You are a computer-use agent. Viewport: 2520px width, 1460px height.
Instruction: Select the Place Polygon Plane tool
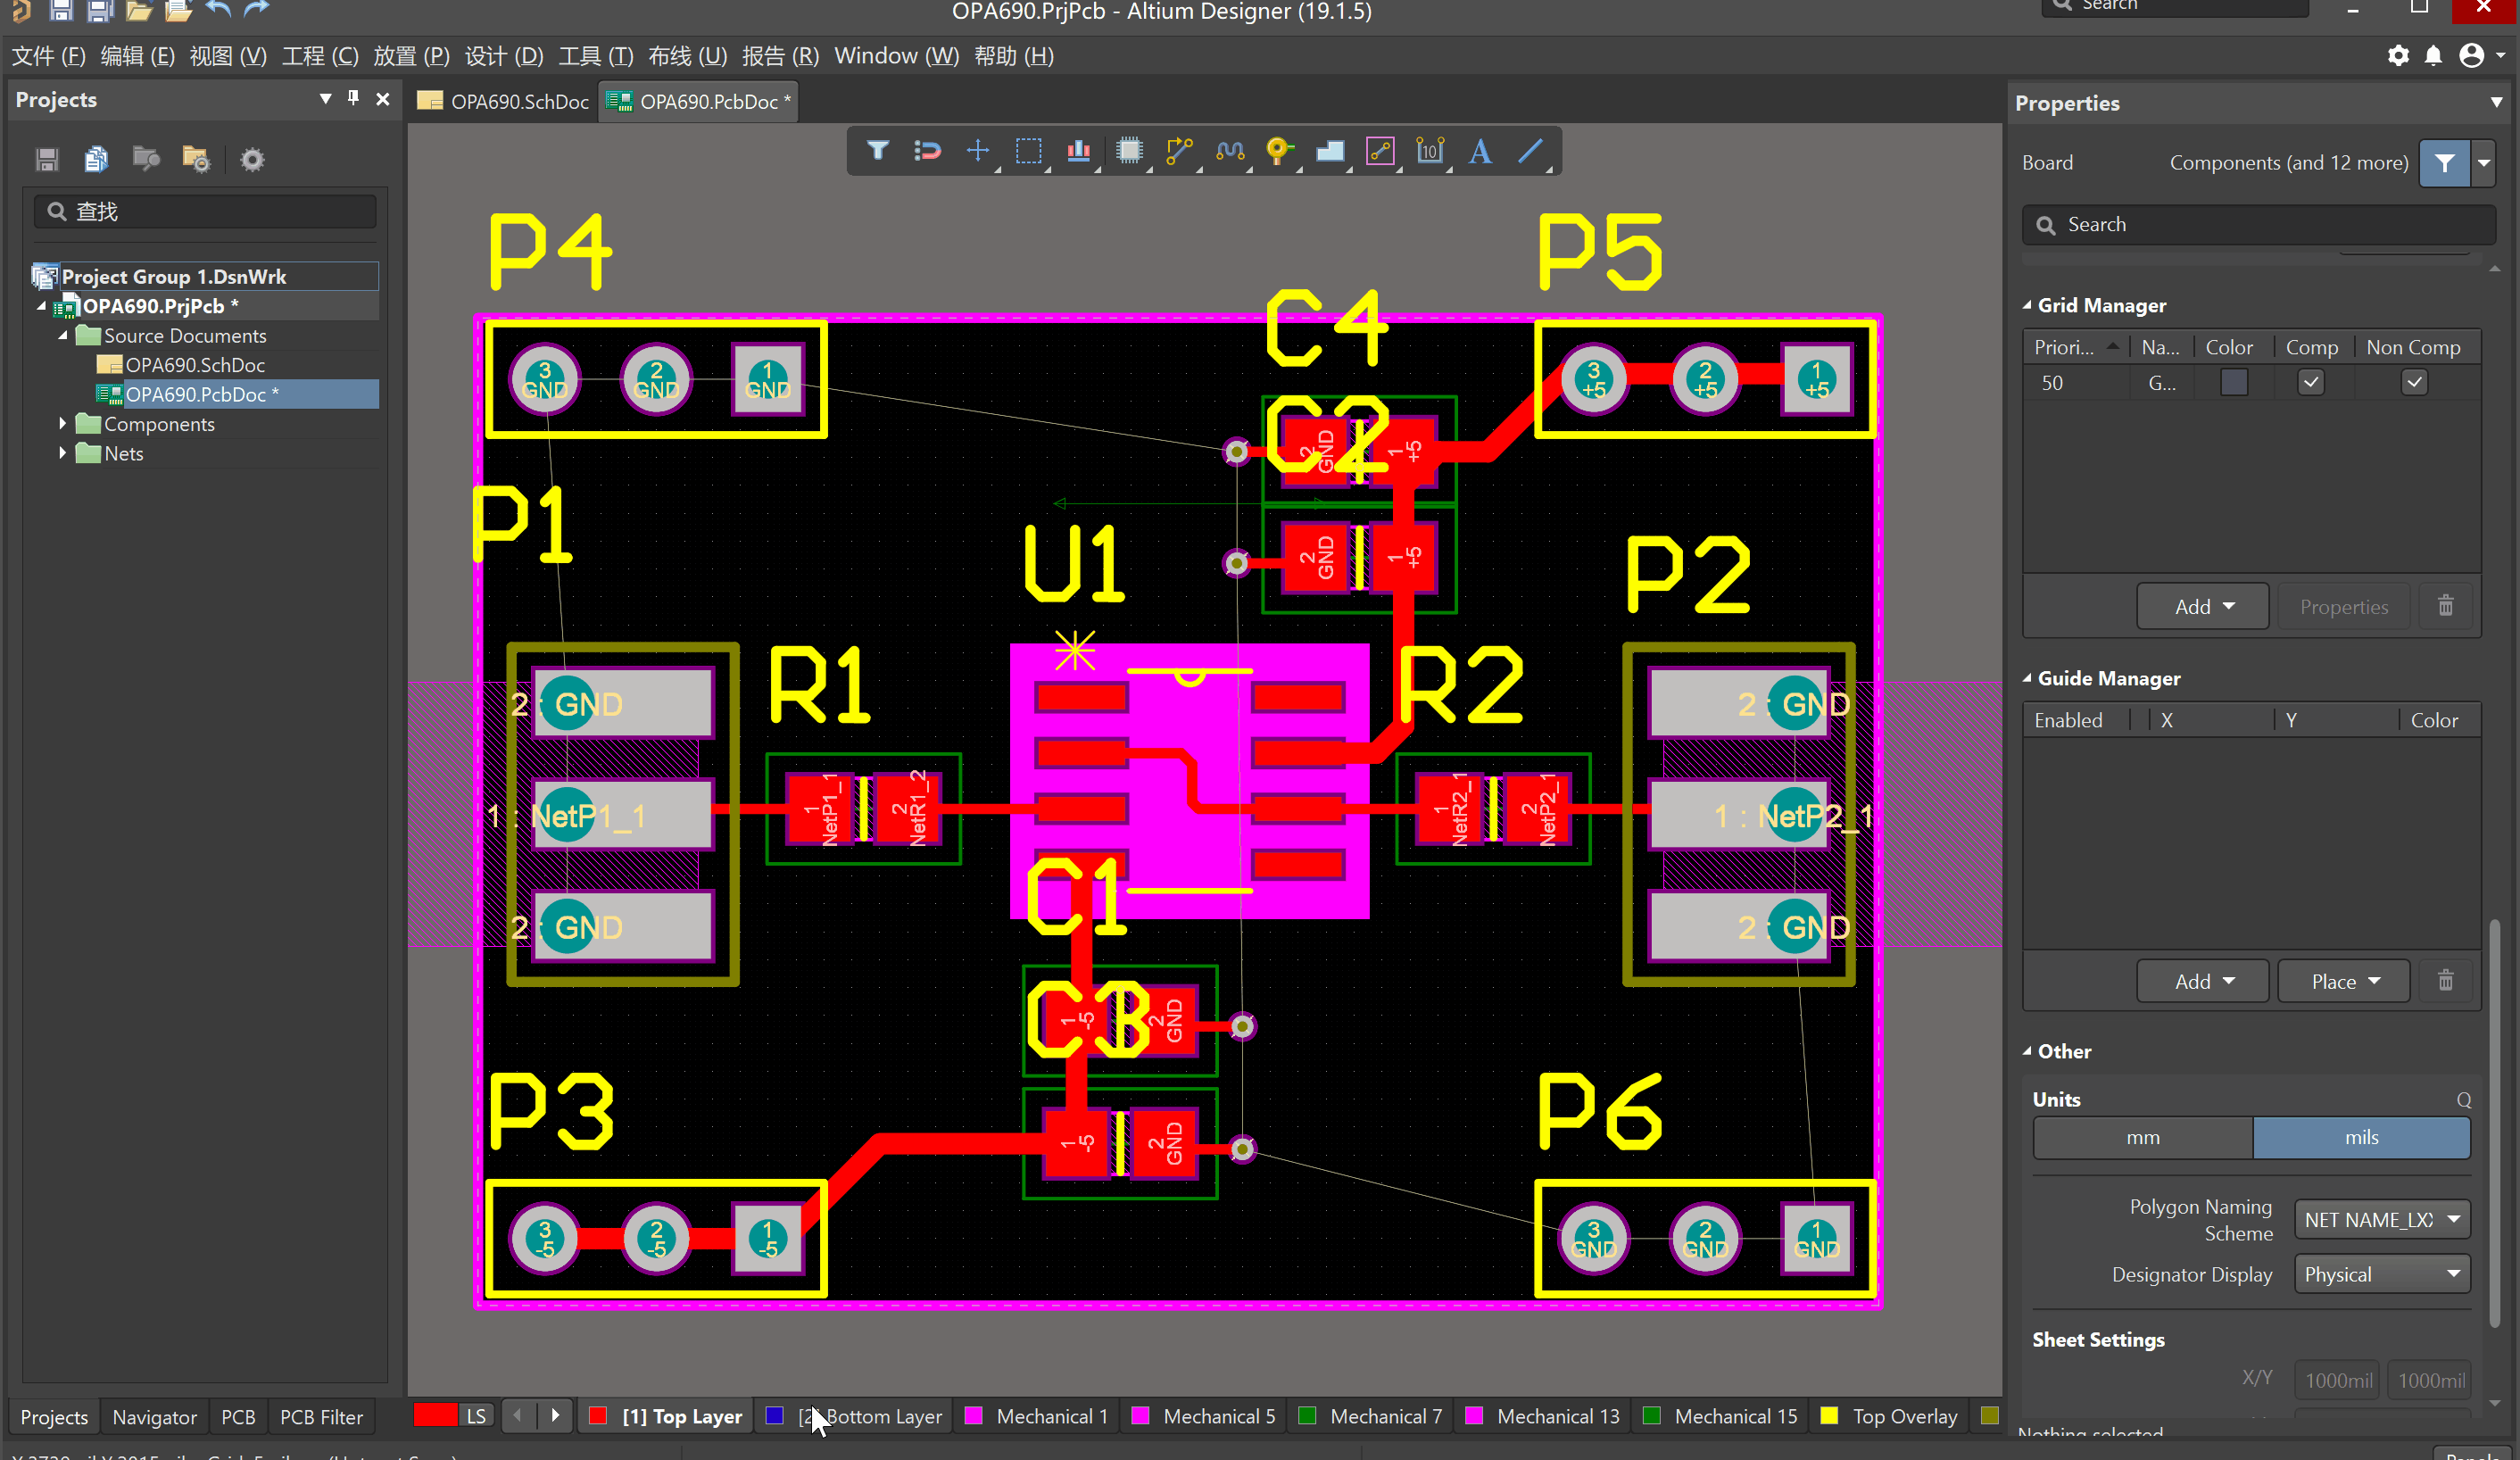click(1329, 151)
